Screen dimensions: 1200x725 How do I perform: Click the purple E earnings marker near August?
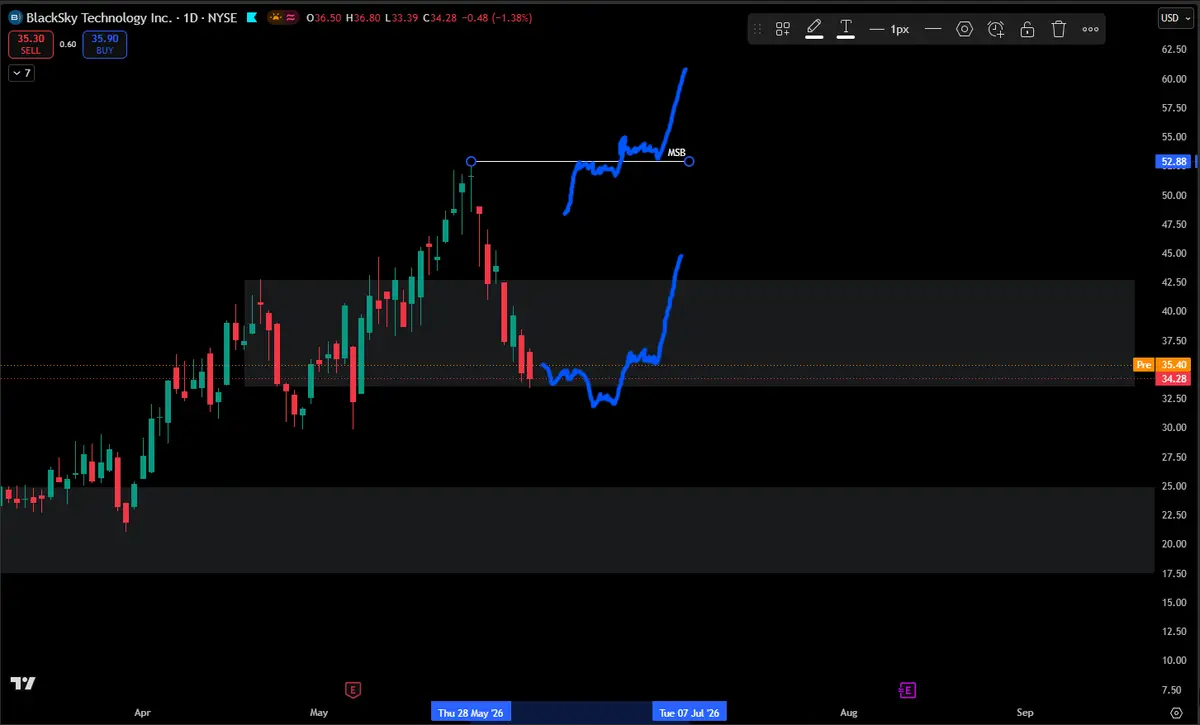point(907,689)
